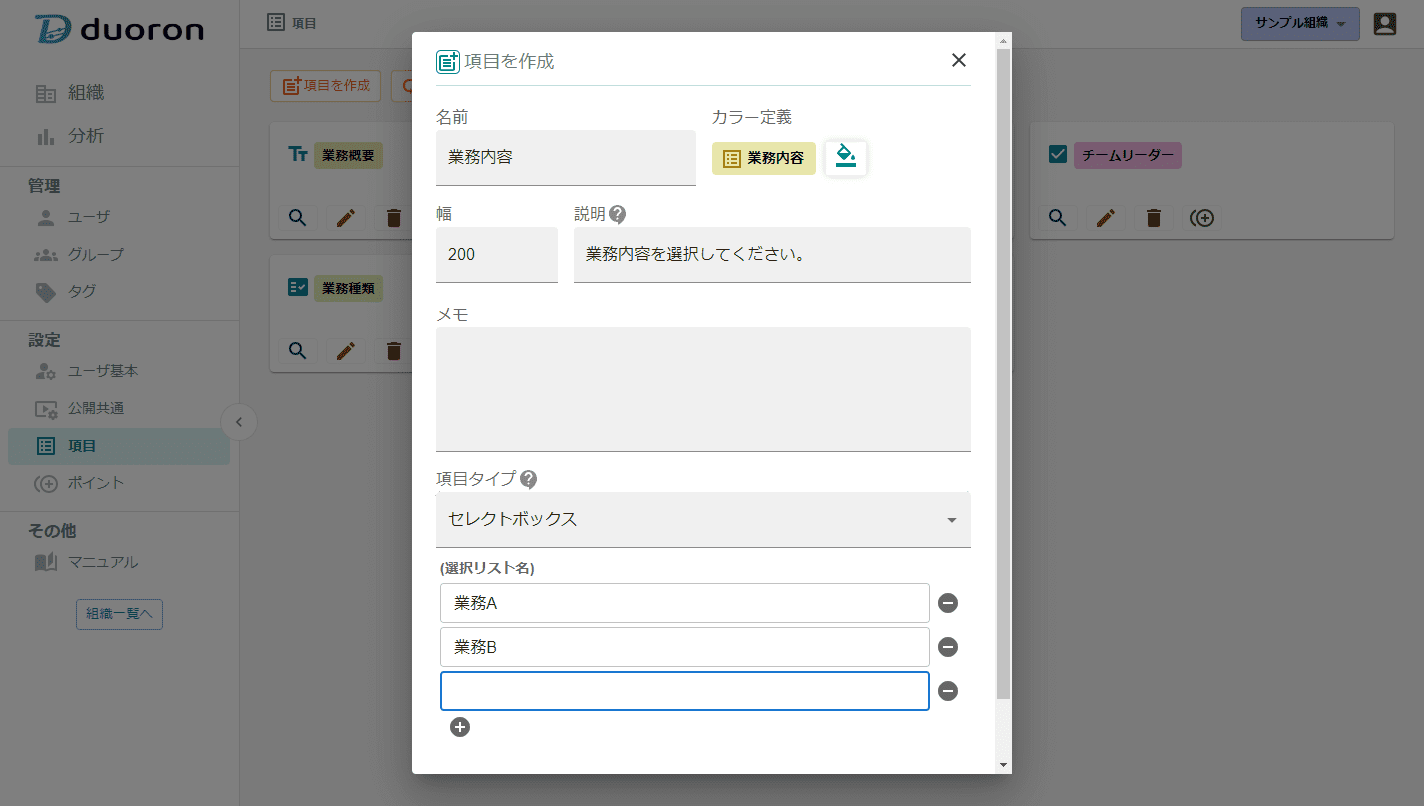Focus the empty third list entry field
This screenshot has height=806, width=1424.
[685, 691]
